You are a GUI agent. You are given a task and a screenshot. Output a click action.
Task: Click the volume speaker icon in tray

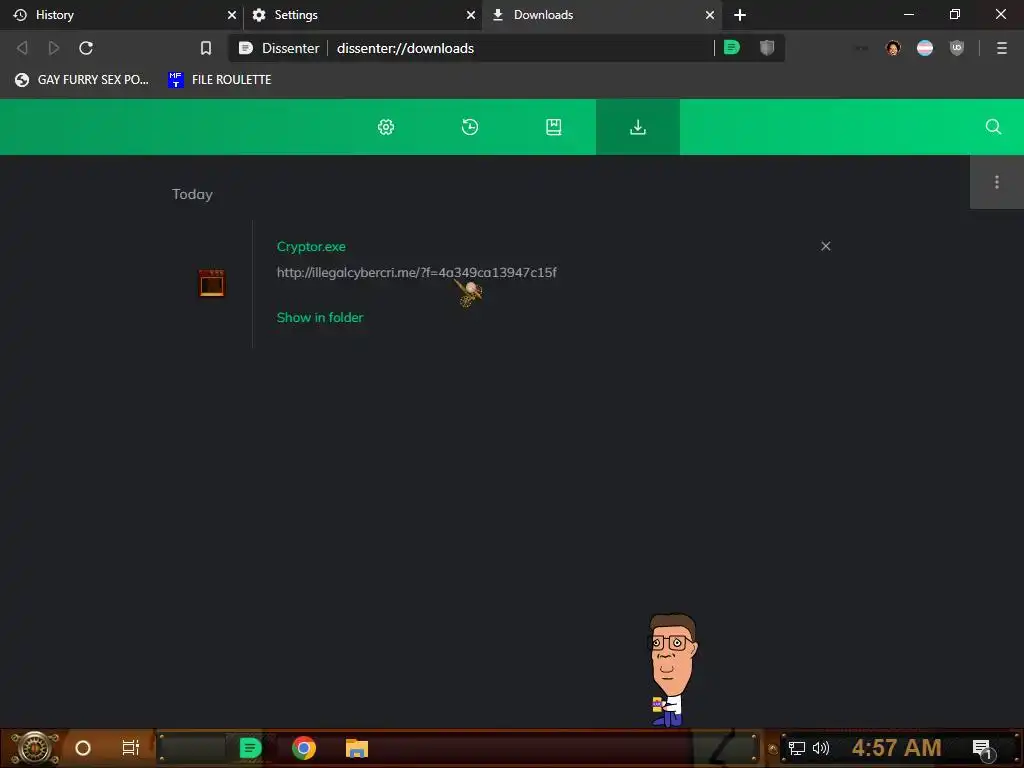click(820, 748)
